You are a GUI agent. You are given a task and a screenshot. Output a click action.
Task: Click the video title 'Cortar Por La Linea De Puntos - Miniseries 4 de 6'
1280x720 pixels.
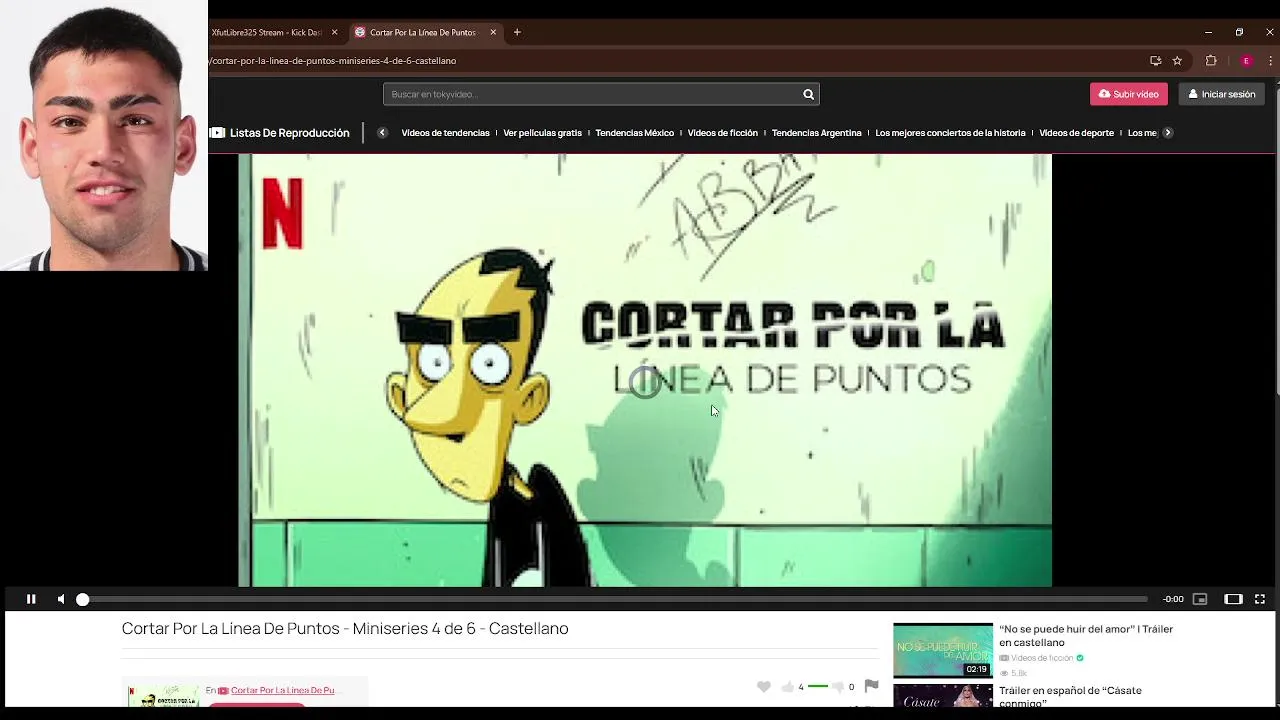tap(345, 628)
